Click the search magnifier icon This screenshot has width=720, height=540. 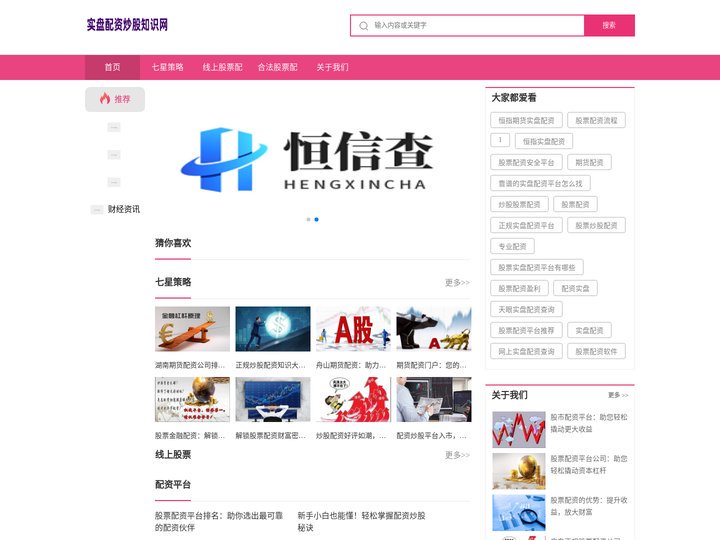coord(363,26)
